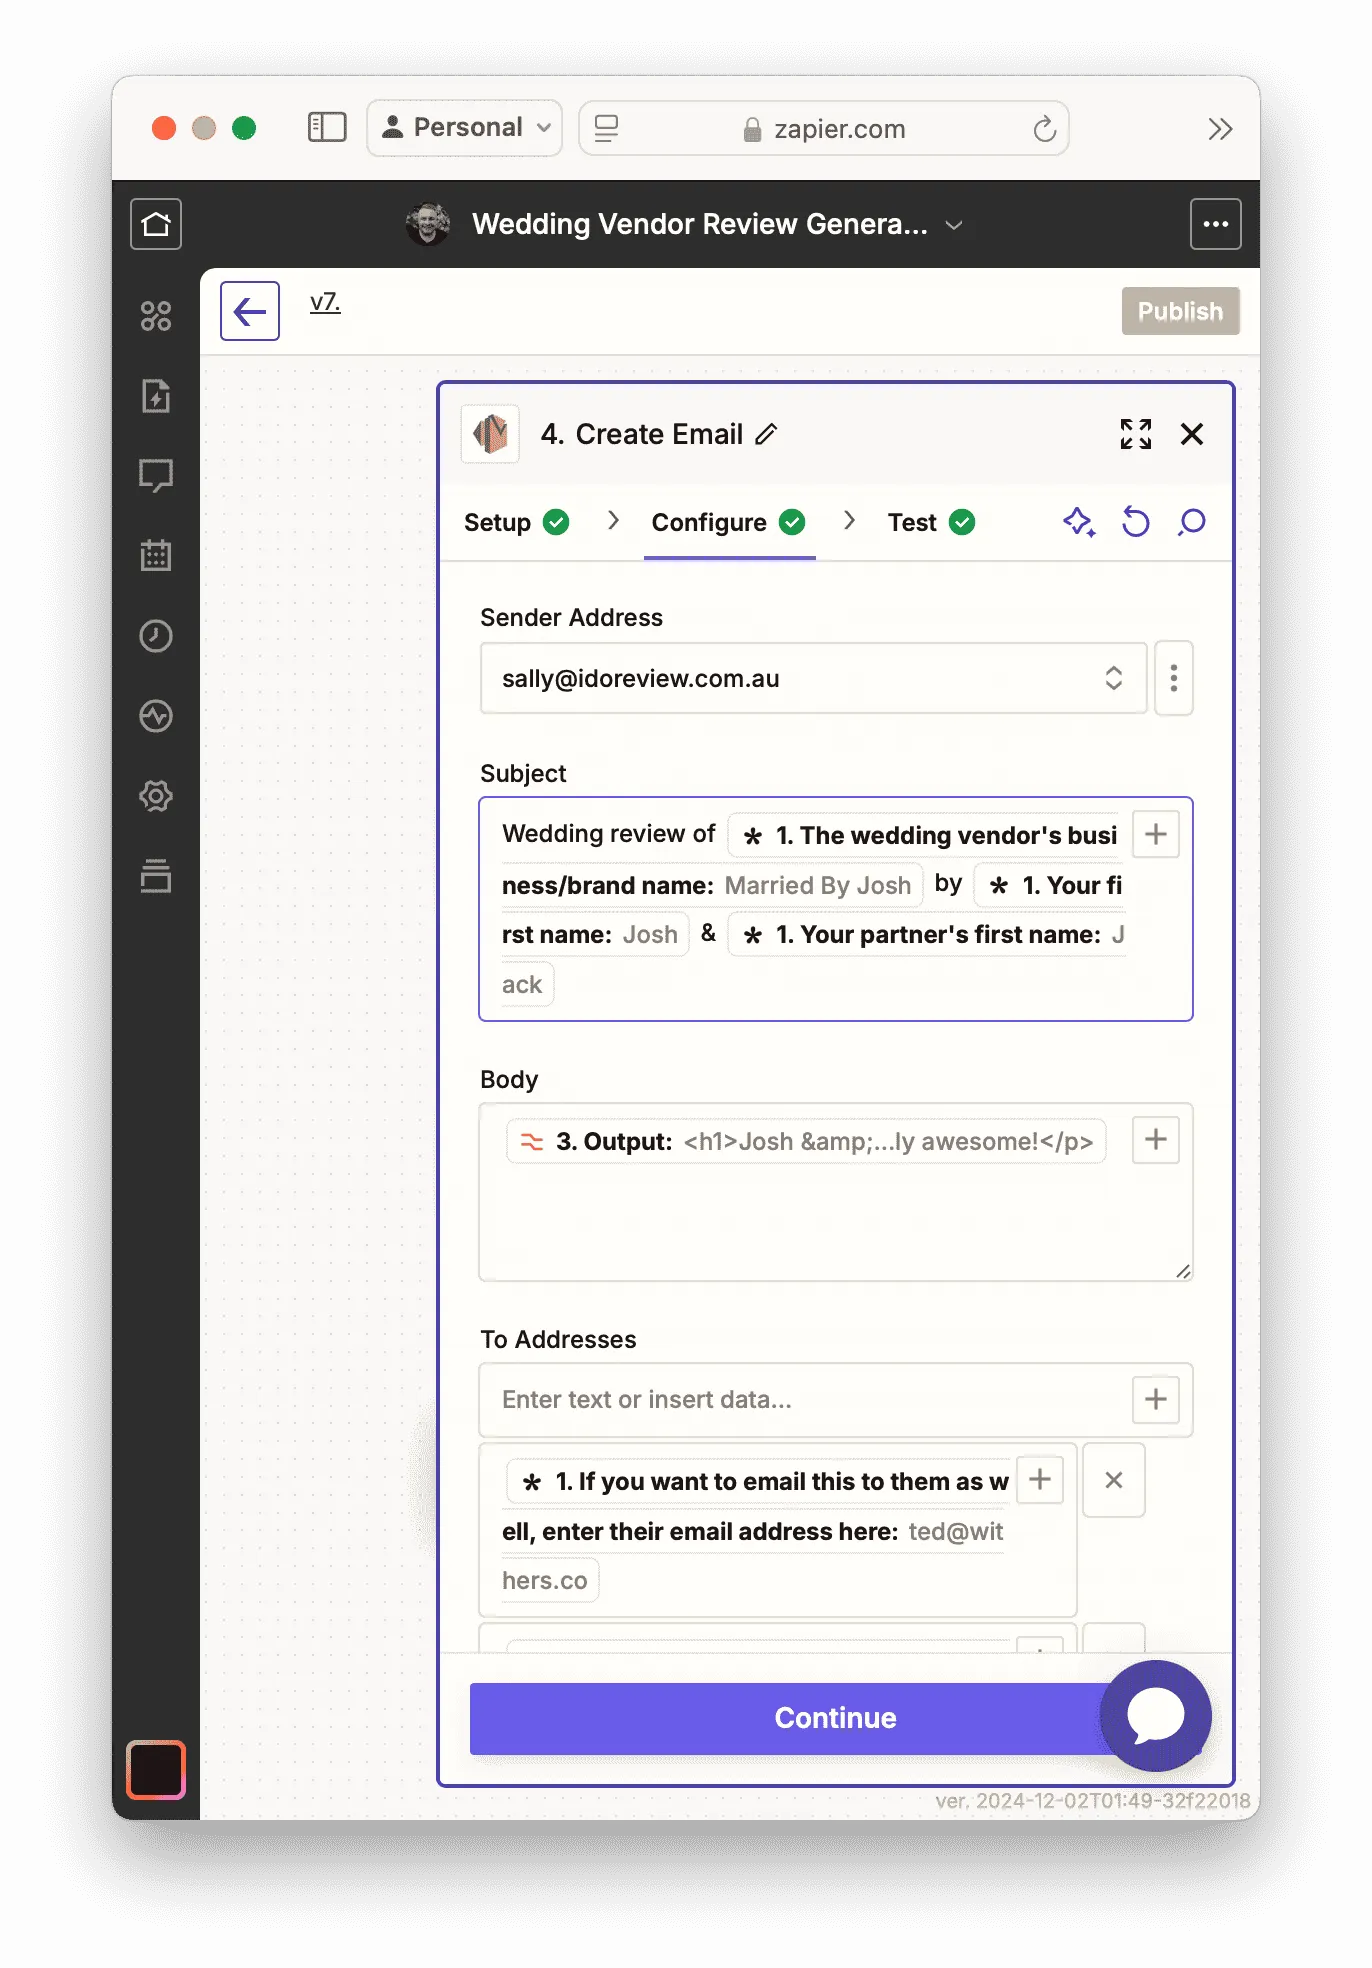Open the Zap file icon in sidebar
The width and height of the screenshot is (1372, 1968).
(x=156, y=396)
